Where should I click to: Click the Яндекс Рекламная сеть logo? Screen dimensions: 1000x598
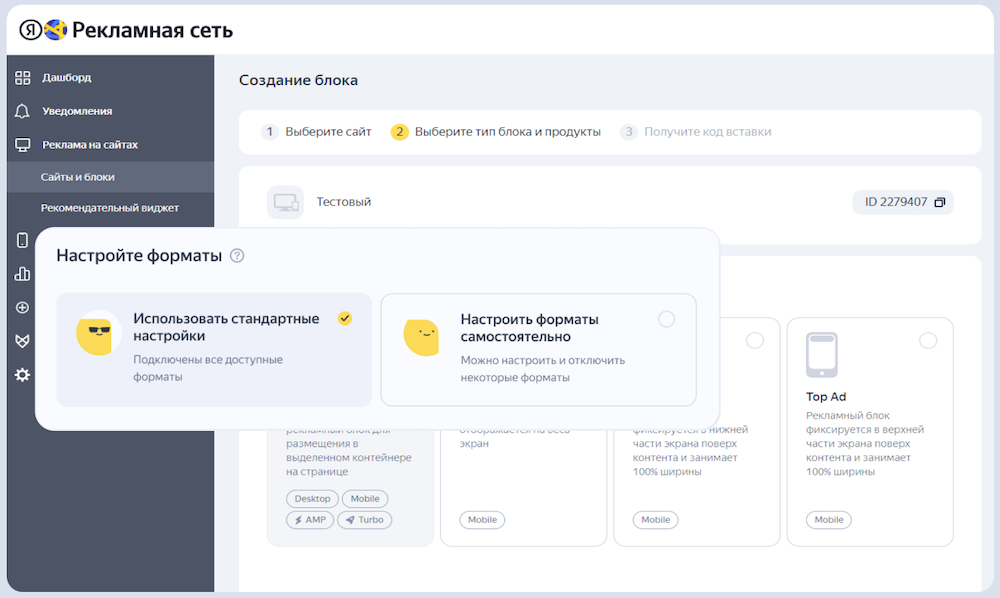click(x=126, y=30)
